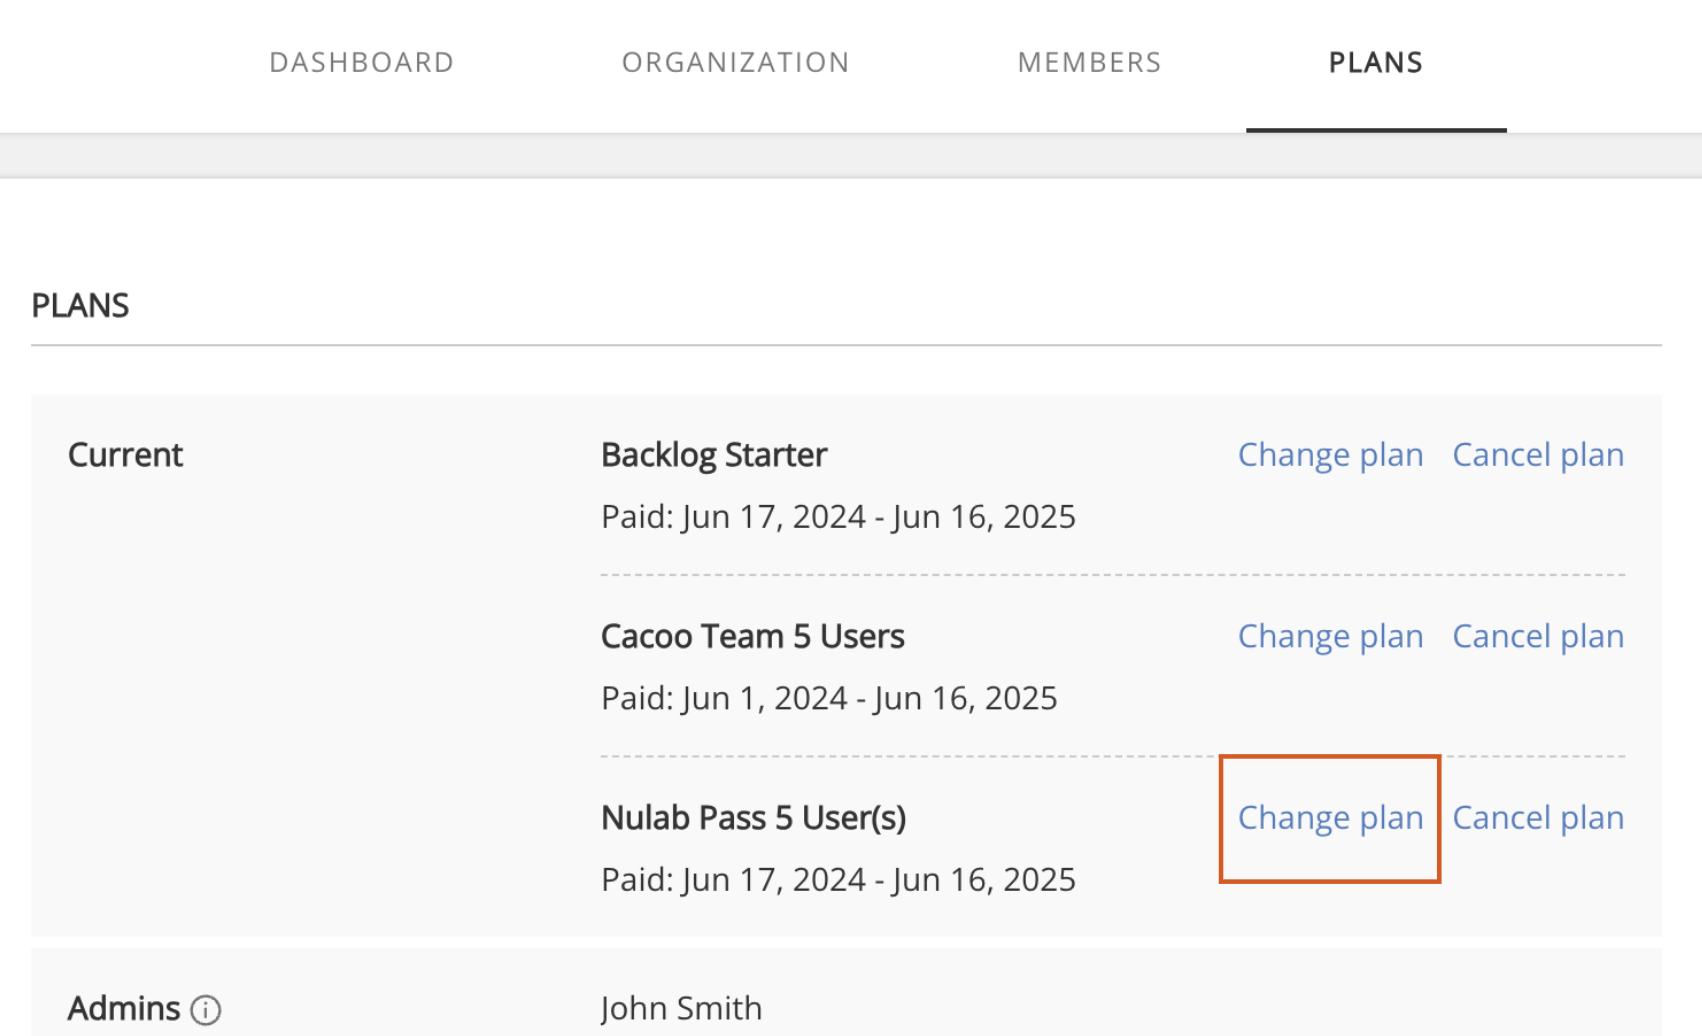
Task: Select the Nulab Pass 5 User(s) plan name
Action: [753, 818]
